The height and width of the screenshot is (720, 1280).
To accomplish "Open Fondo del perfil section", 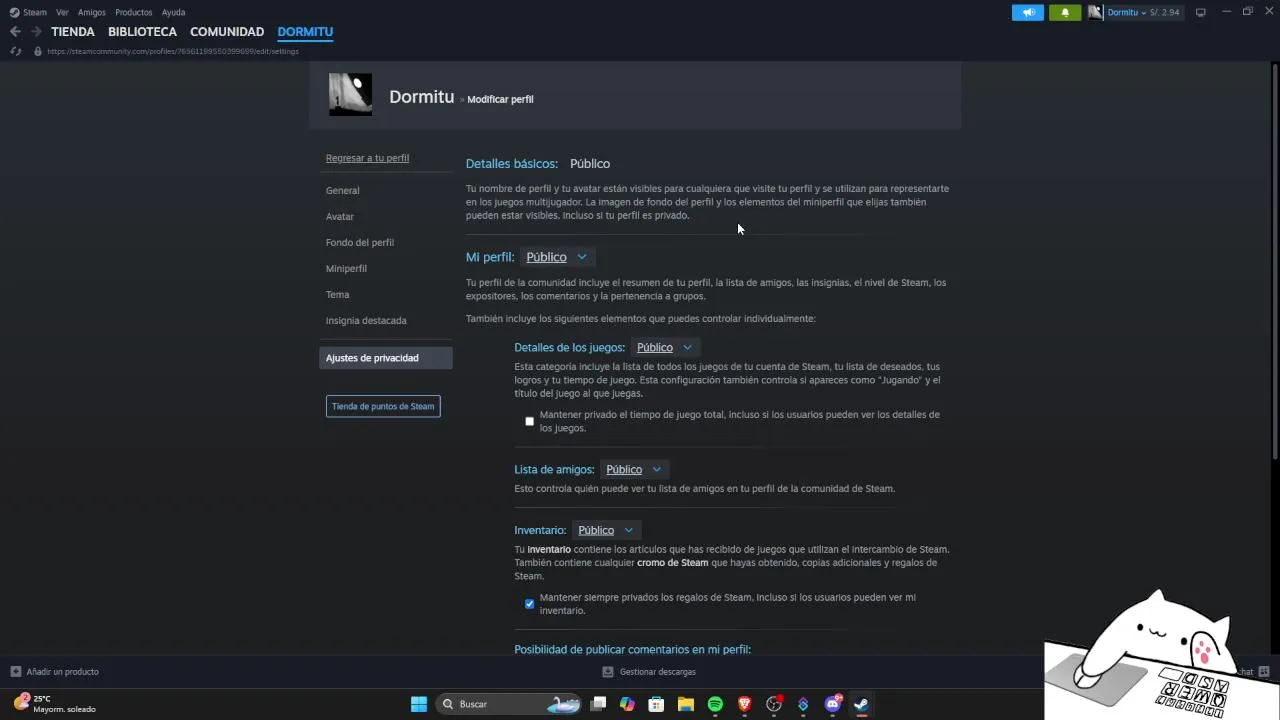I will pyautogui.click(x=360, y=242).
